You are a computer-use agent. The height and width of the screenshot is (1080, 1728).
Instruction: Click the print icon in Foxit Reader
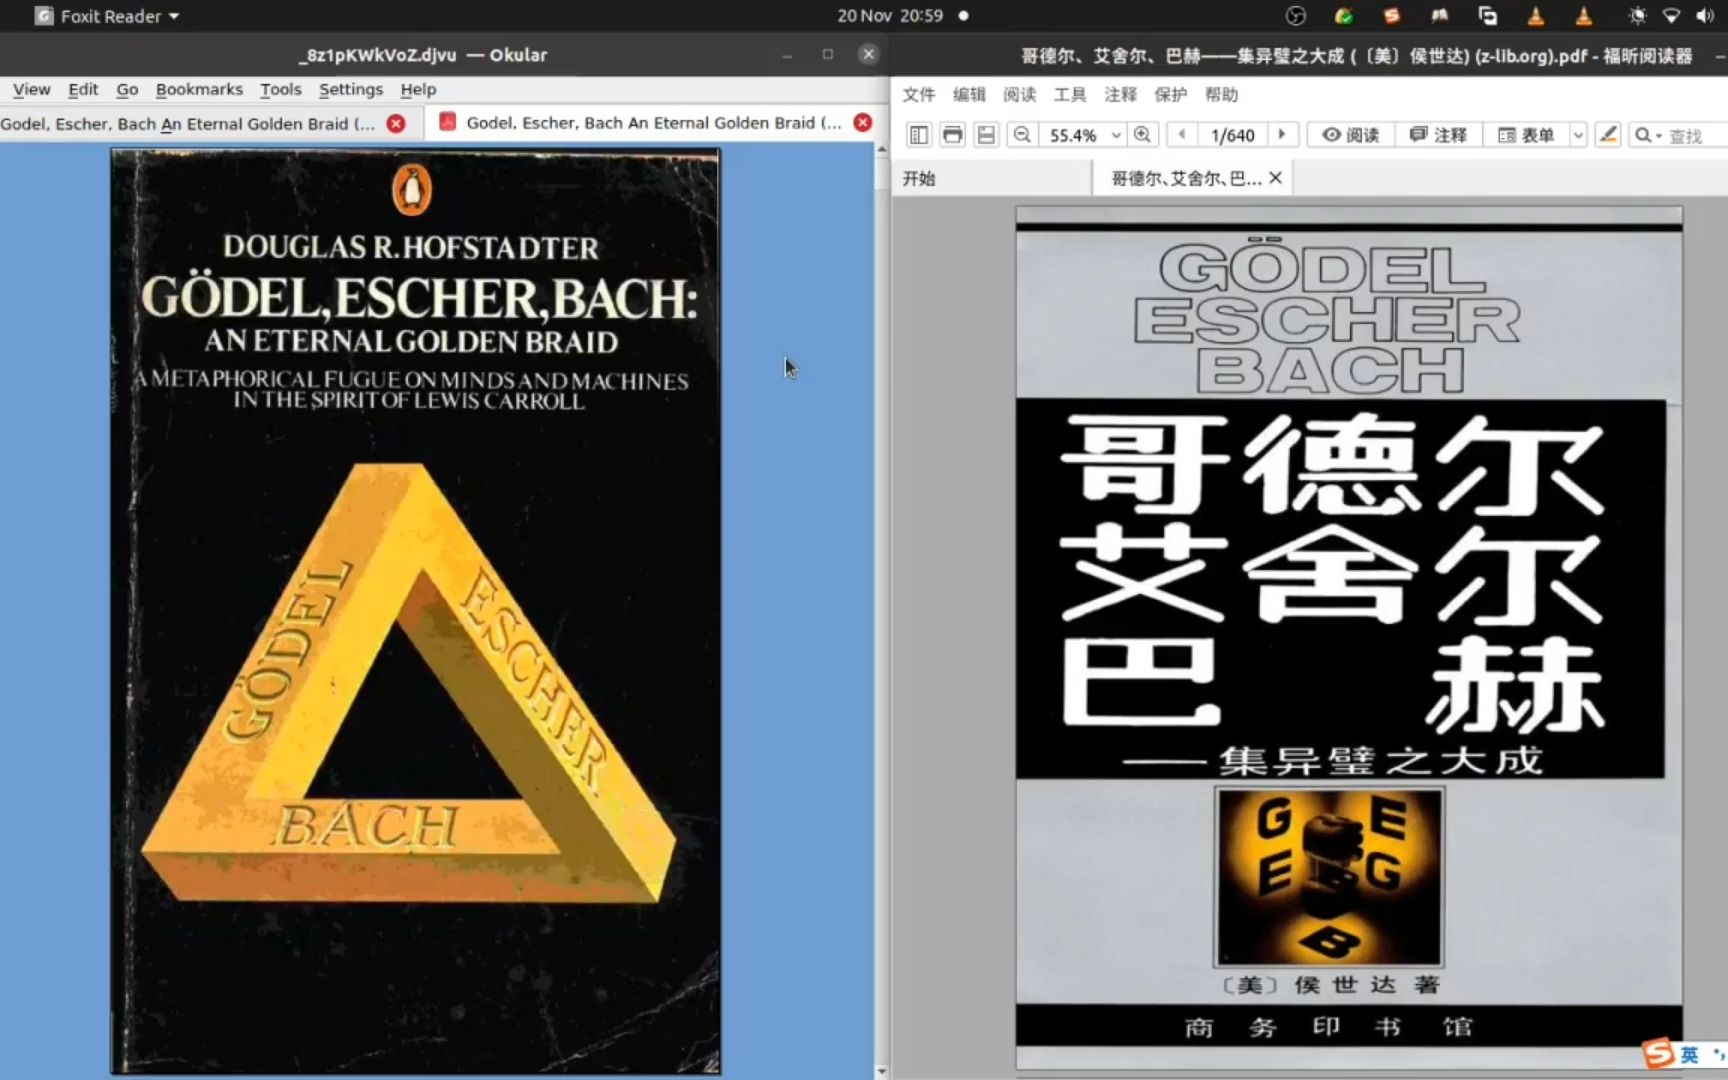952,135
